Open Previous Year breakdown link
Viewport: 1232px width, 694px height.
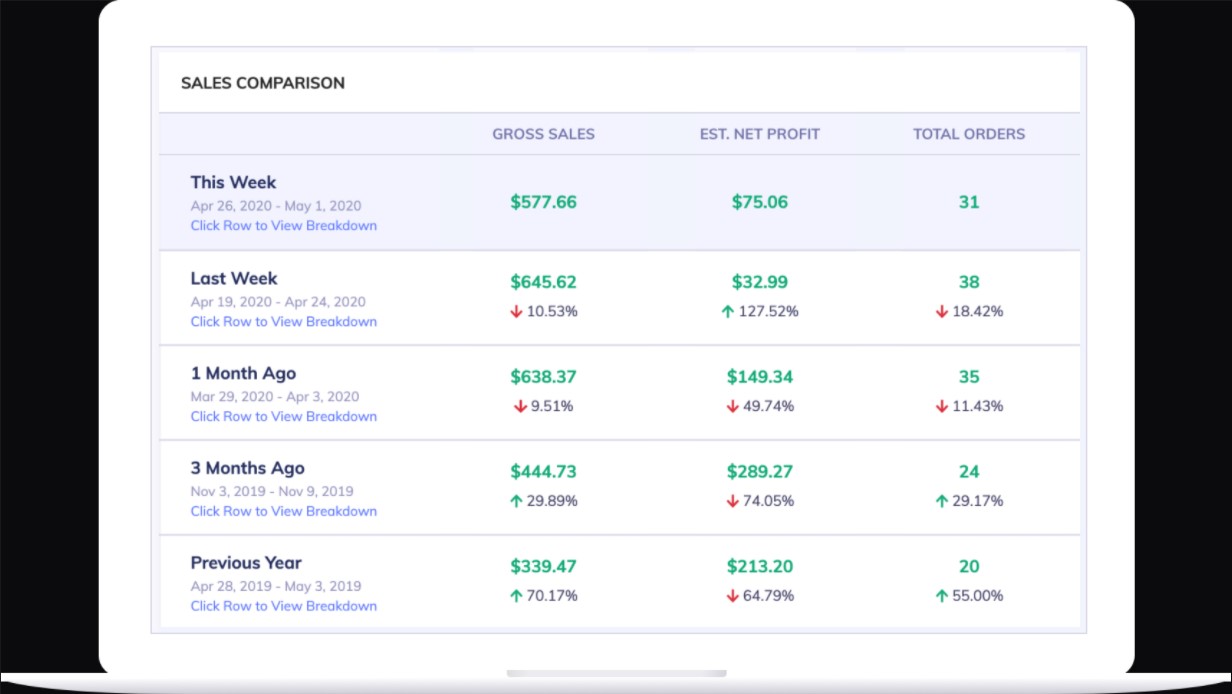click(x=284, y=606)
